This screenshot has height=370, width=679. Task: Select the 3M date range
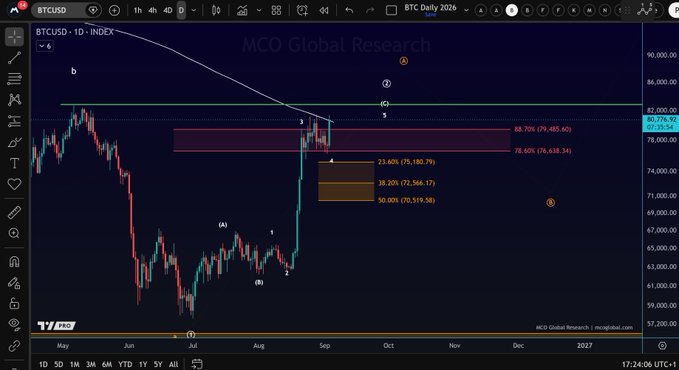click(91, 364)
